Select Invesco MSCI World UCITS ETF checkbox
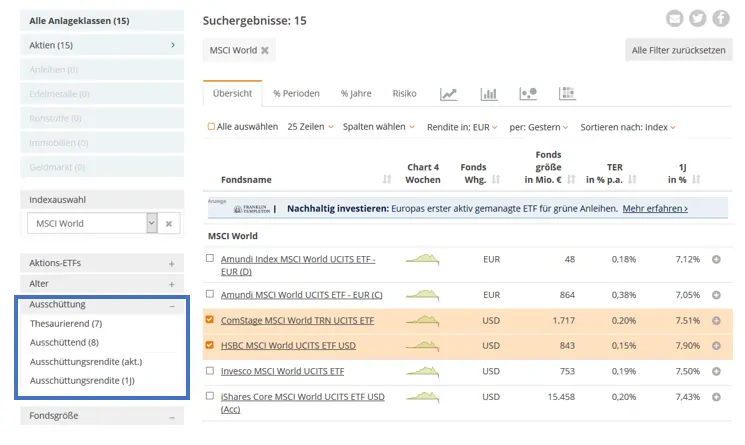This screenshot has height=445, width=745. (210, 370)
